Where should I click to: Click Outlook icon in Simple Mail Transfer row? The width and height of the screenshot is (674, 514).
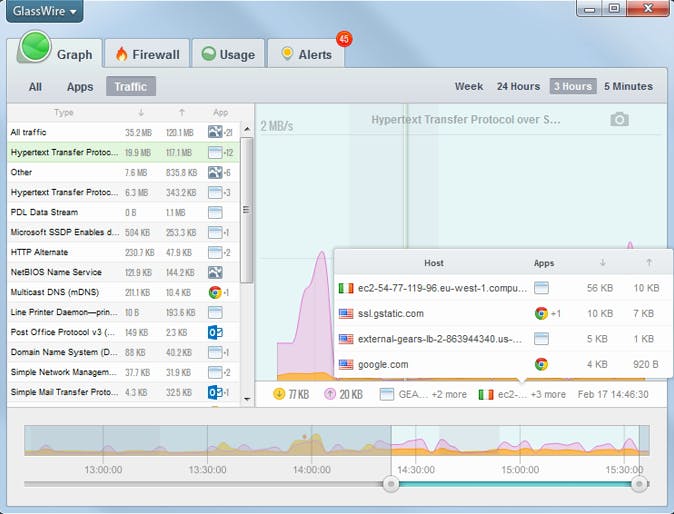click(x=215, y=392)
